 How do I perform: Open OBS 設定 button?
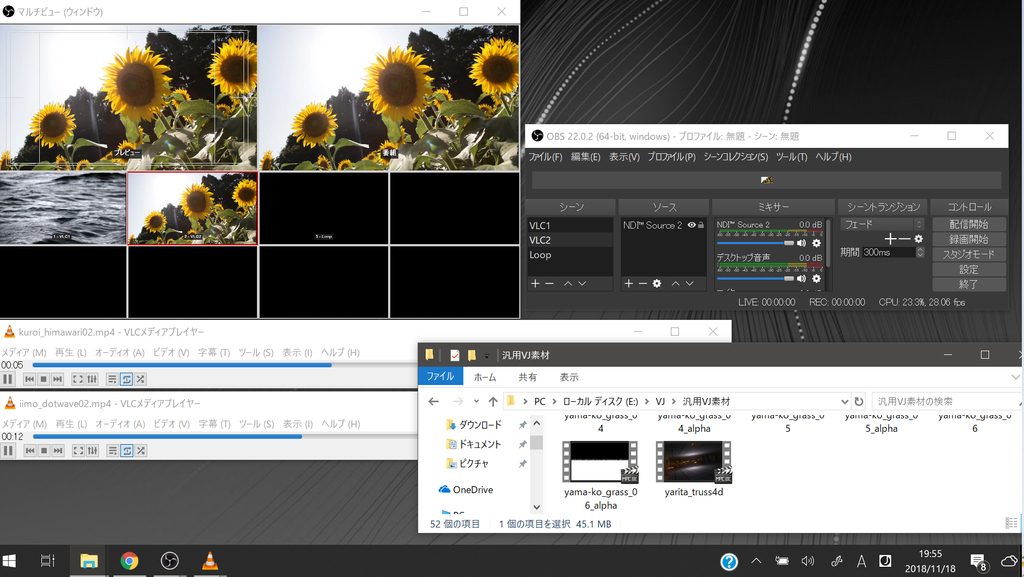tap(968, 270)
